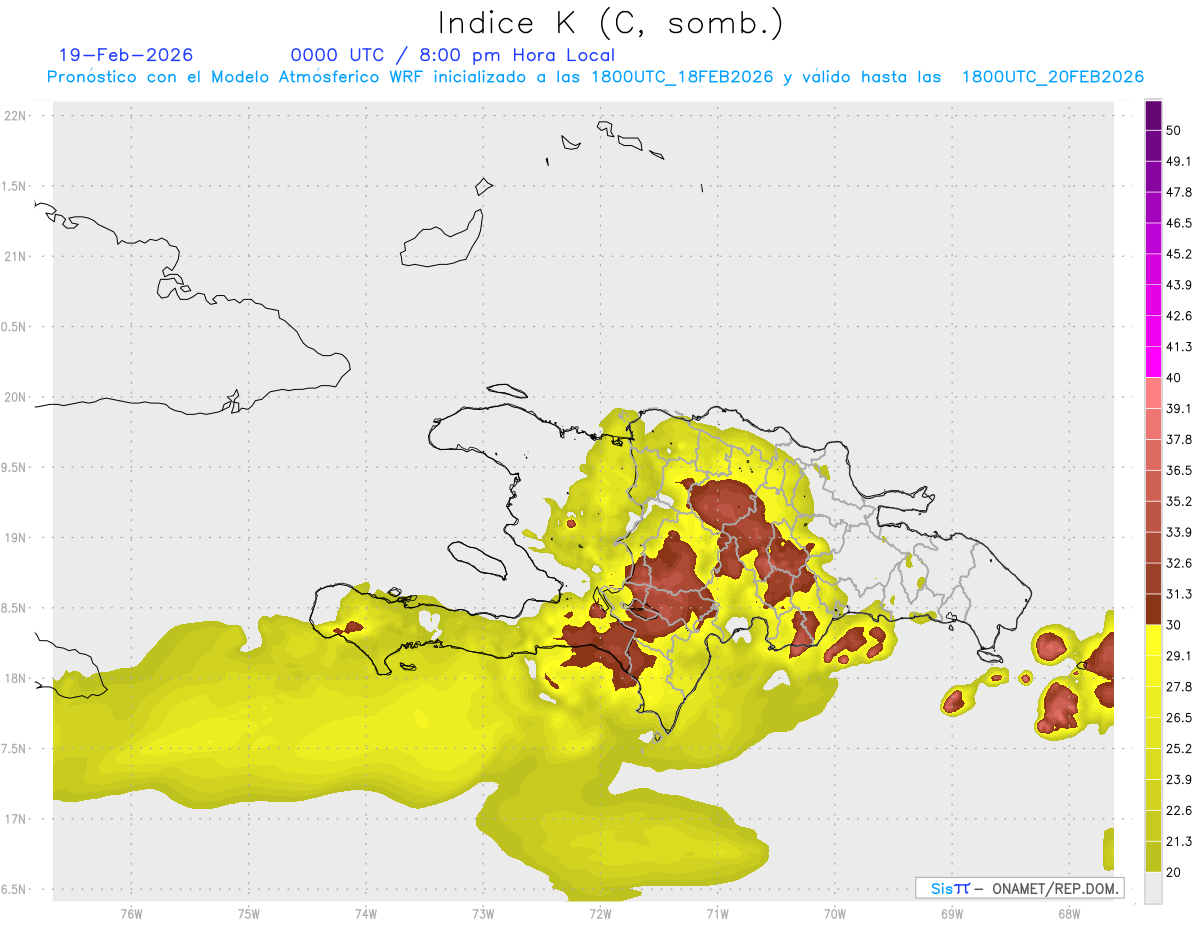Image resolution: width=1200 pixels, height=927 pixels.
Task: Click the '35.2' color scale value
Action: (1179, 501)
